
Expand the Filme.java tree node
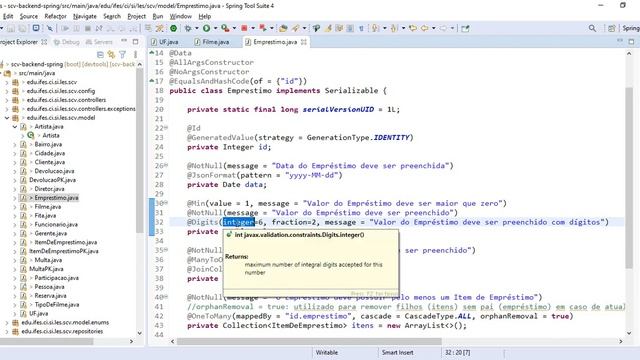15,207
